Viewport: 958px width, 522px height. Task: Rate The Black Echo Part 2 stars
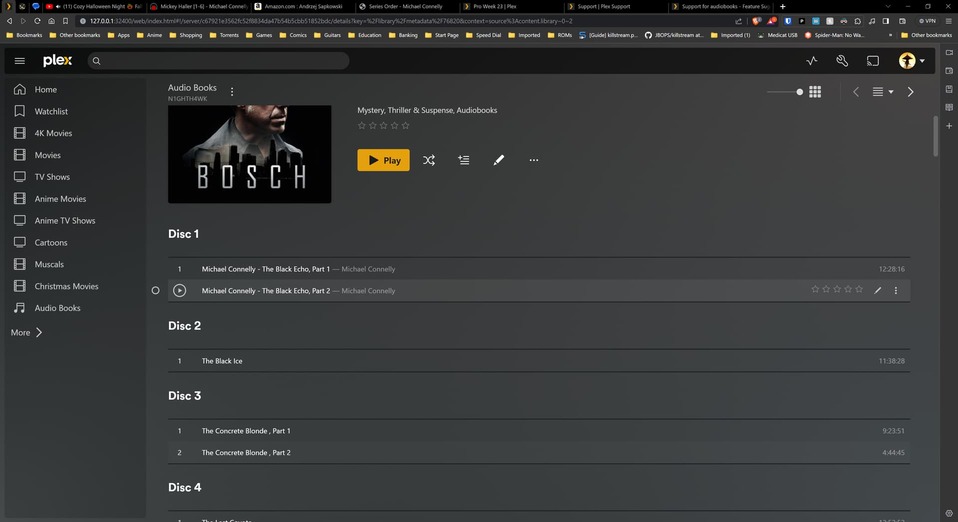click(837, 289)
